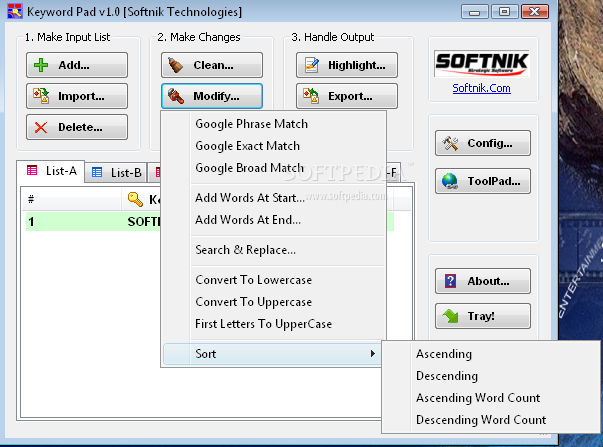Switch to the List-B tab
Screen dimensions: 603x447
[x=116, y=173]
